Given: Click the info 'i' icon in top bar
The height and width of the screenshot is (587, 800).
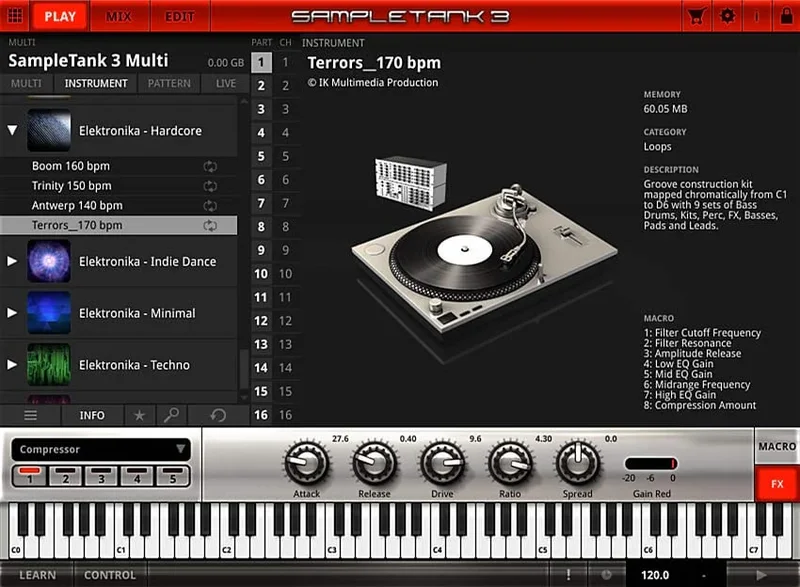Looking at the screenshot, I should click(x=757, y=16).
